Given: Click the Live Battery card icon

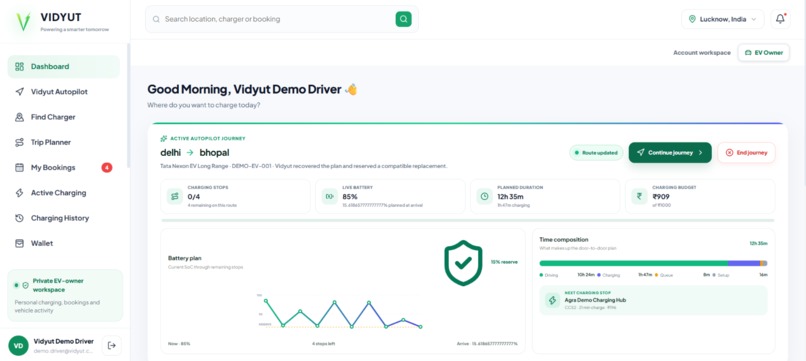Looking at the screenshot, I should 329,196.
